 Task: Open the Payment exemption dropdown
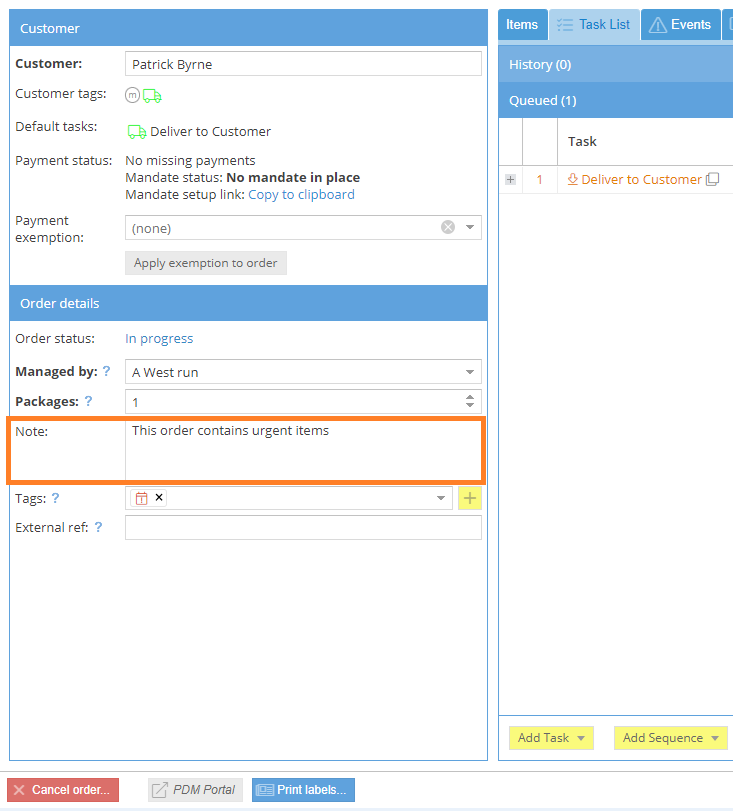tap(471, 228)
